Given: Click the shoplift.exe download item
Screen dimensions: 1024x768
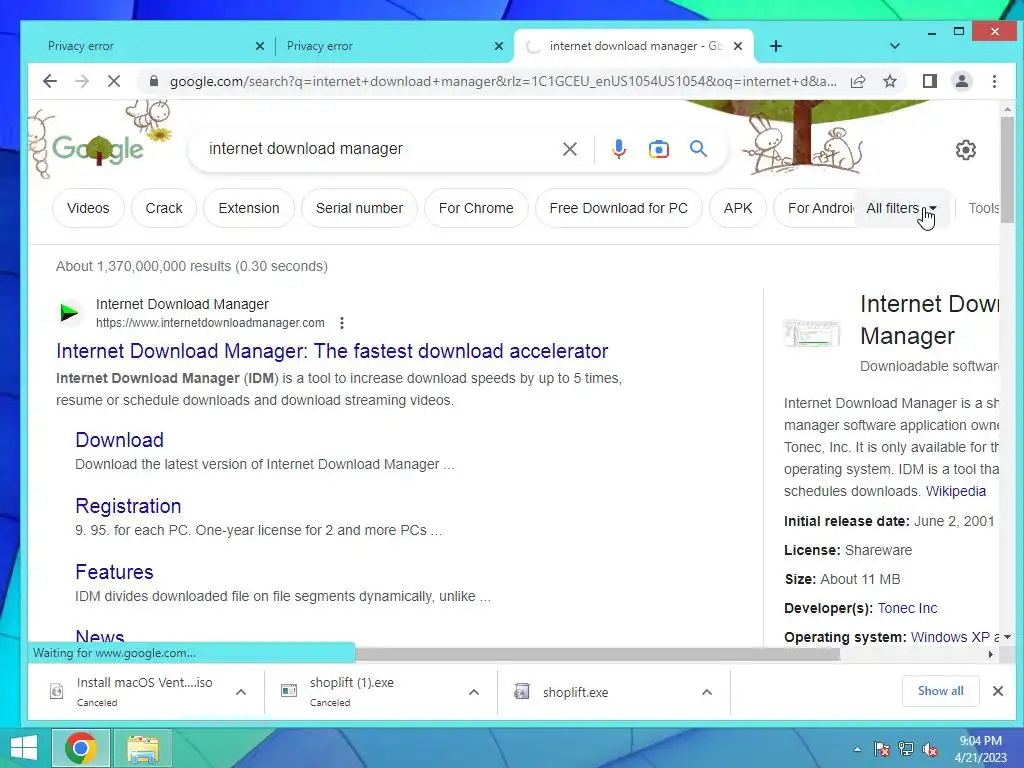Looking at the screenshot, I should (575, 692).
